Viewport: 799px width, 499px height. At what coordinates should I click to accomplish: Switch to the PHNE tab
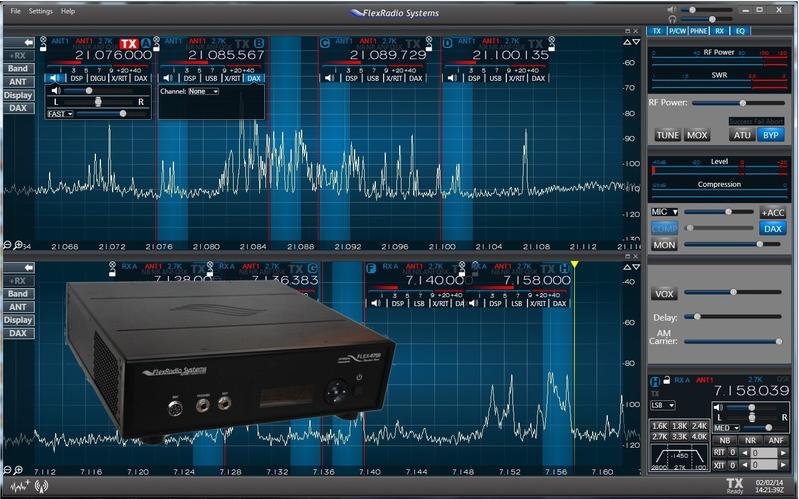click(699, 31)
